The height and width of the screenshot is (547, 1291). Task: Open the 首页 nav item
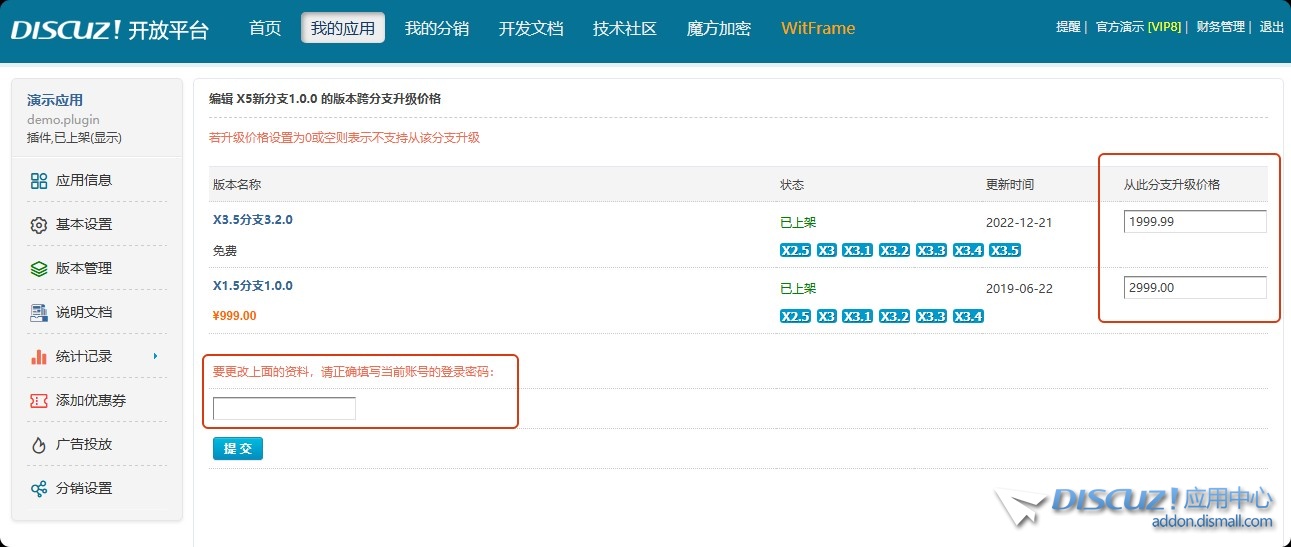tap(265, 28)
